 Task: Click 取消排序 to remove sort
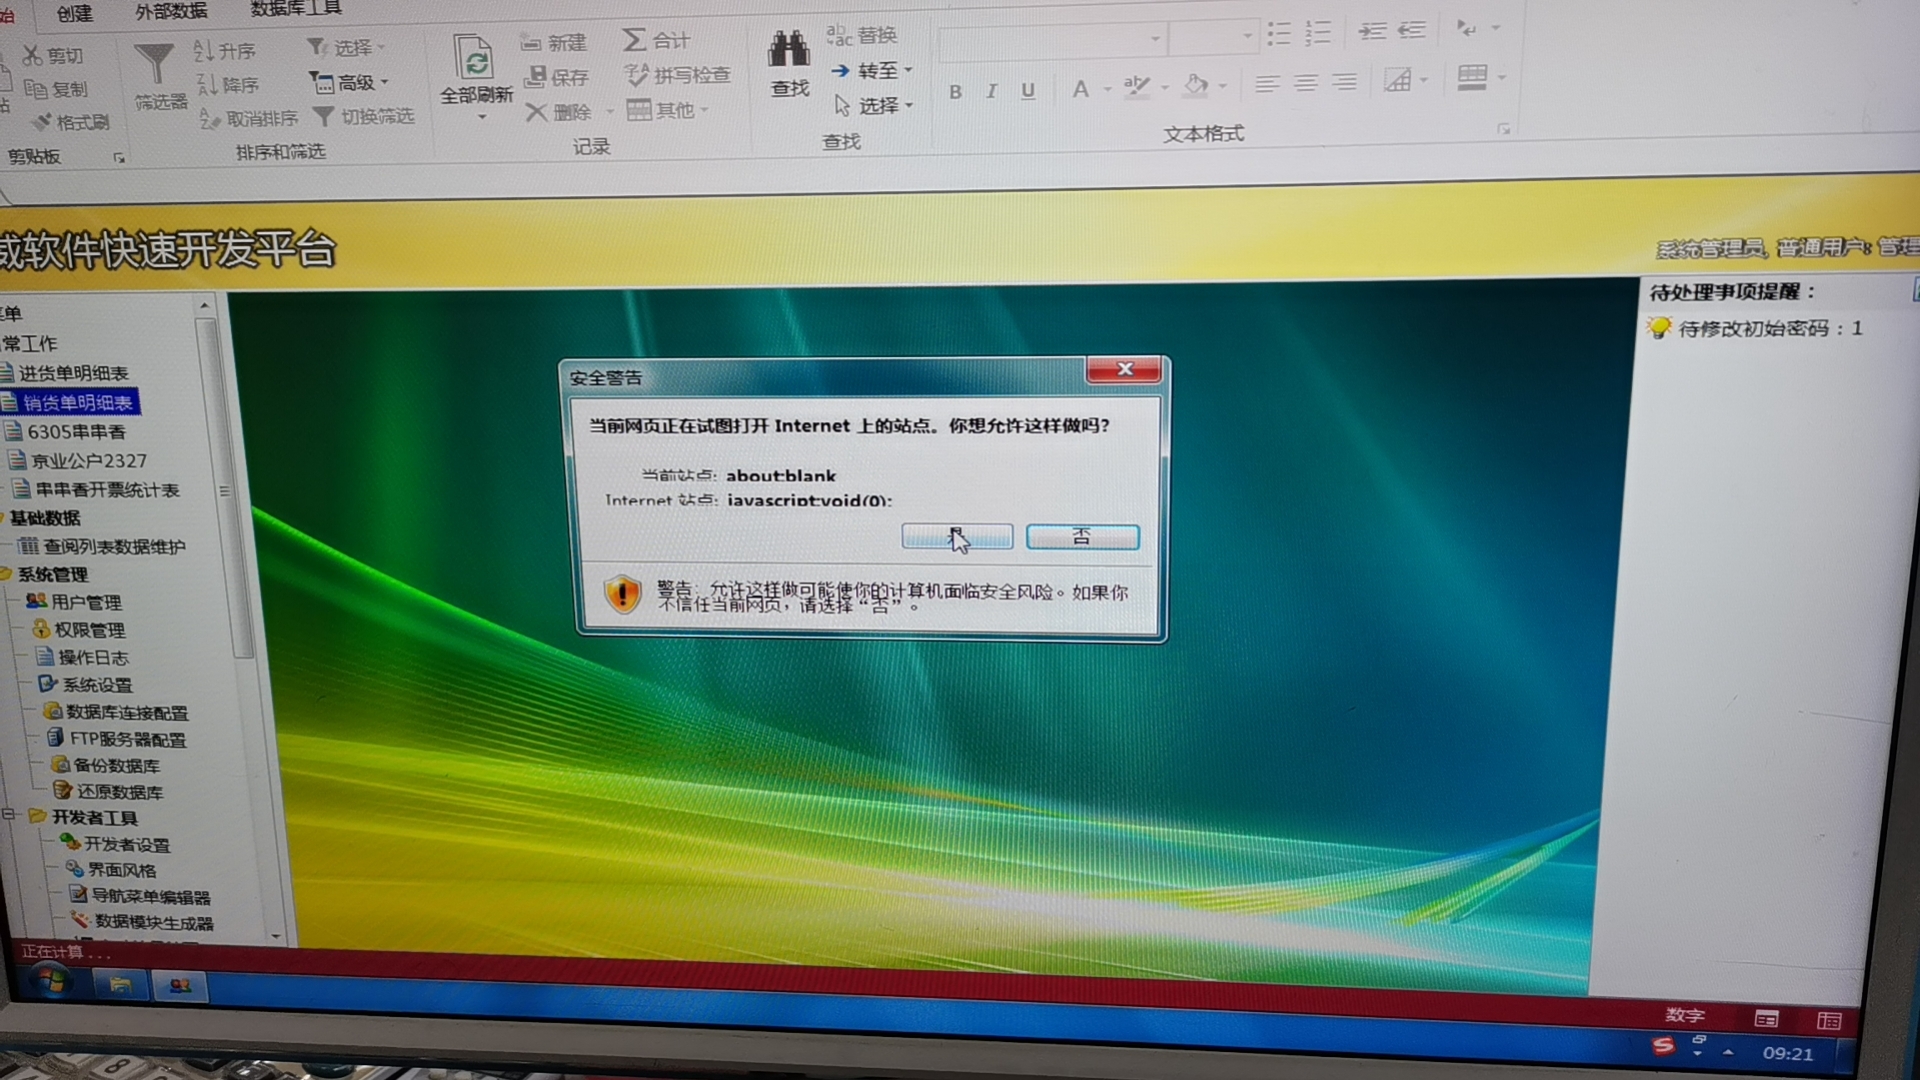248,118
